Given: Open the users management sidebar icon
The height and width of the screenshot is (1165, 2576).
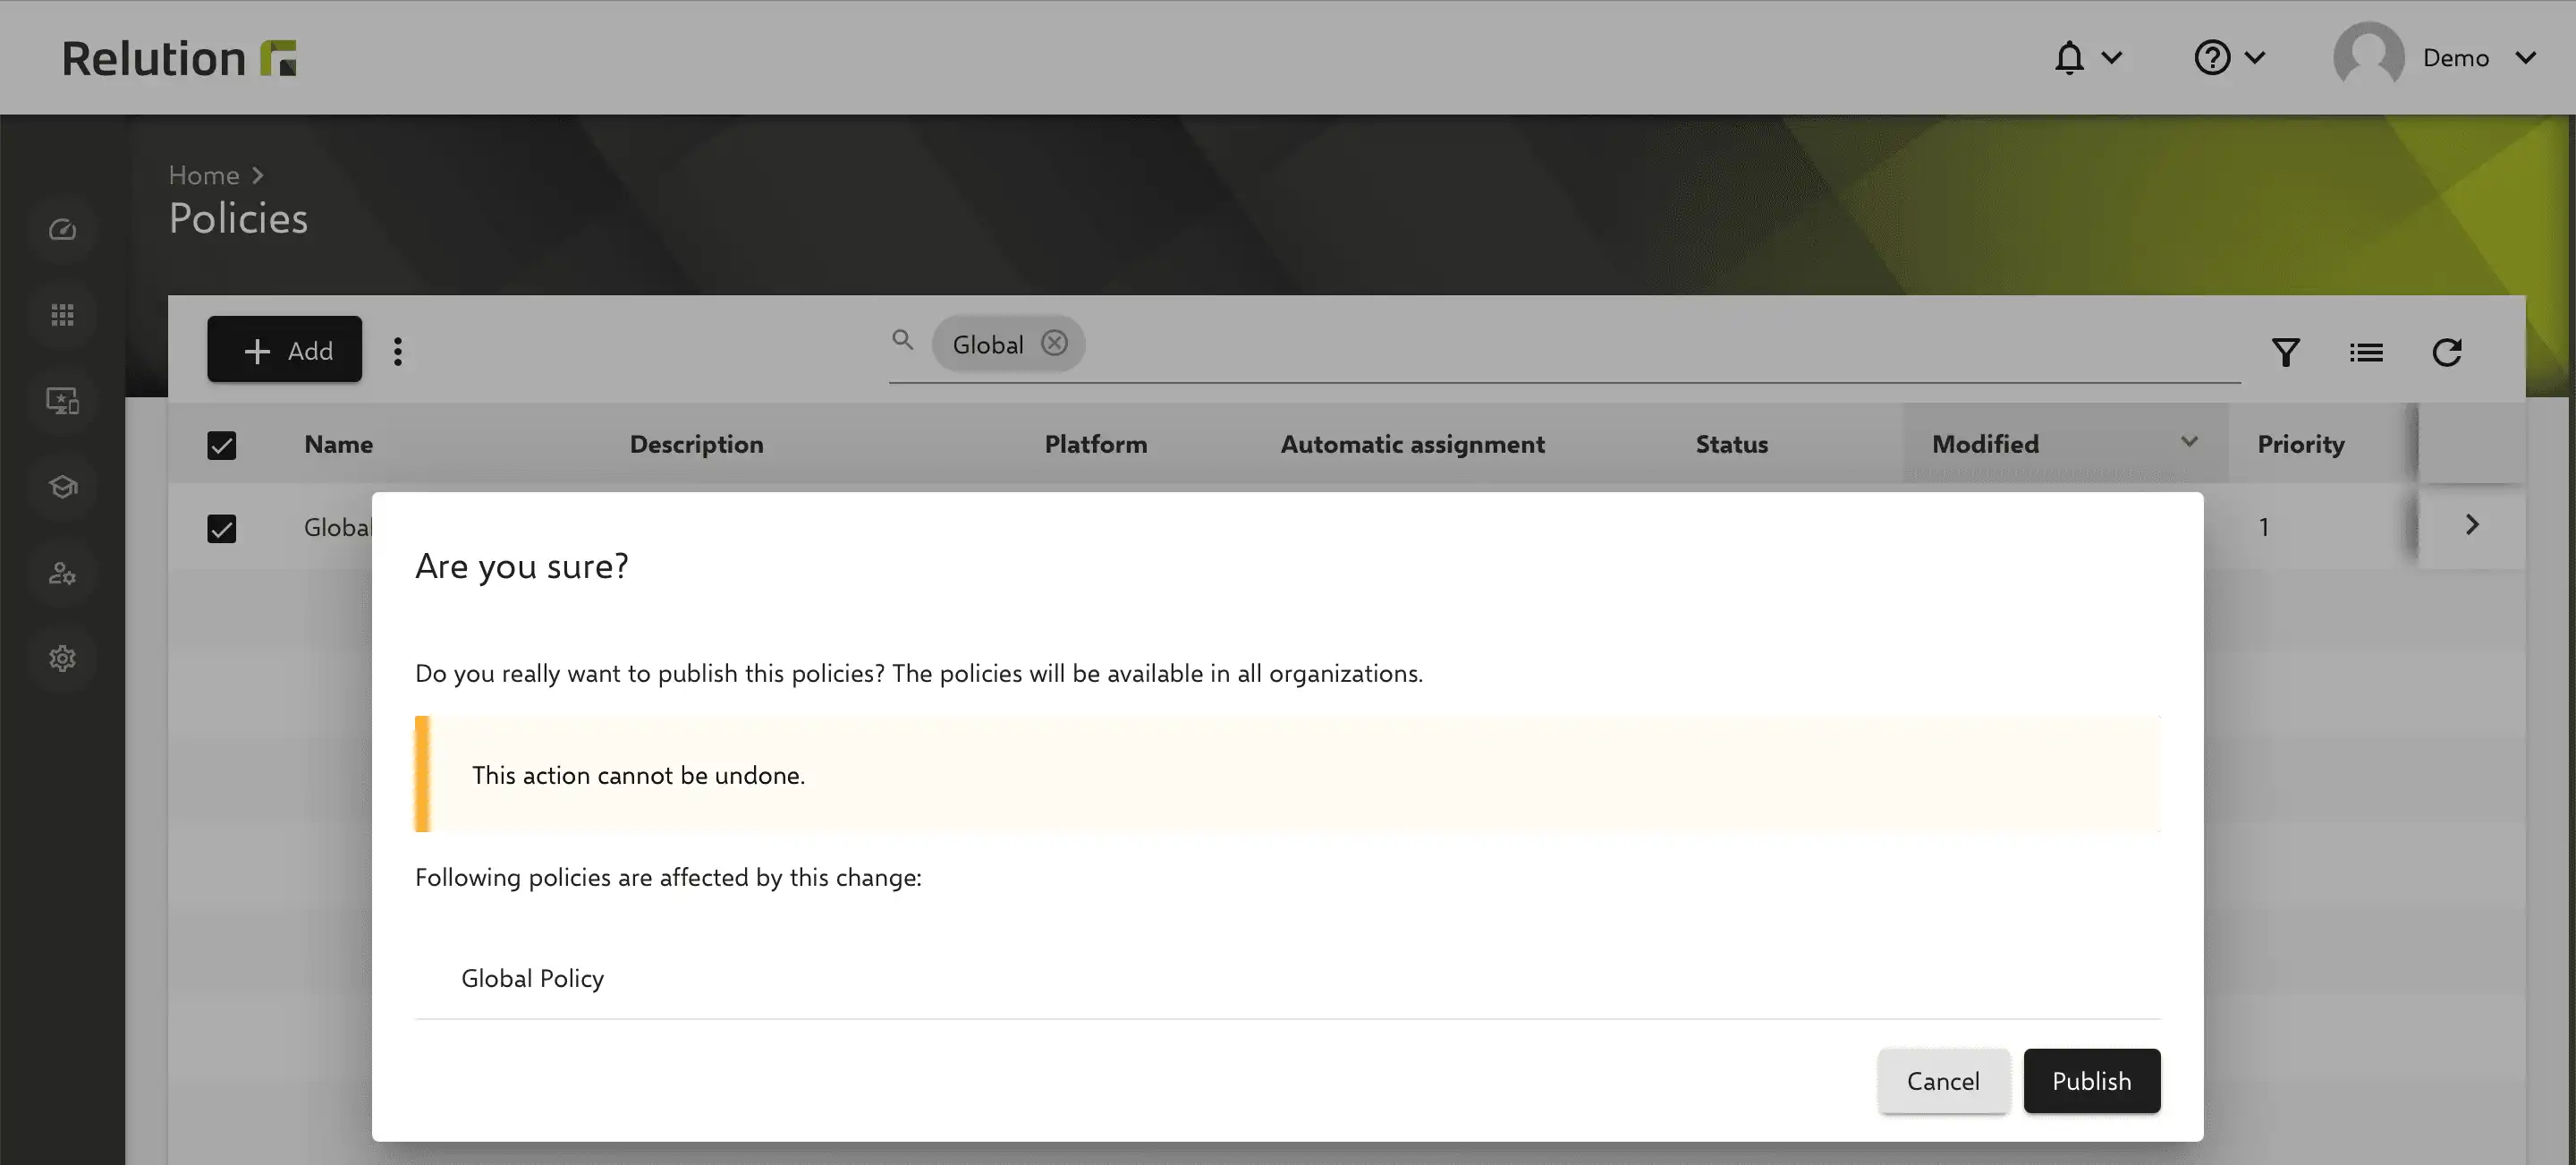Looking at the screenshot, I should coord(62,573).
